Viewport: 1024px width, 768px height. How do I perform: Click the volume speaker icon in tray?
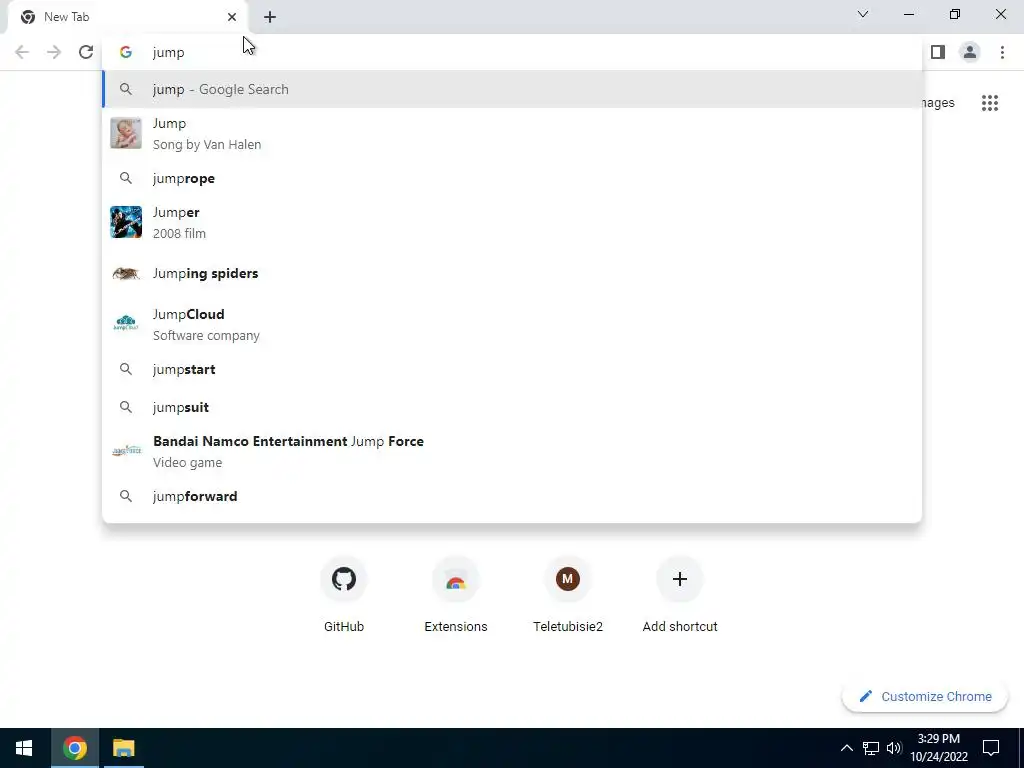click(x=894, y=748)
